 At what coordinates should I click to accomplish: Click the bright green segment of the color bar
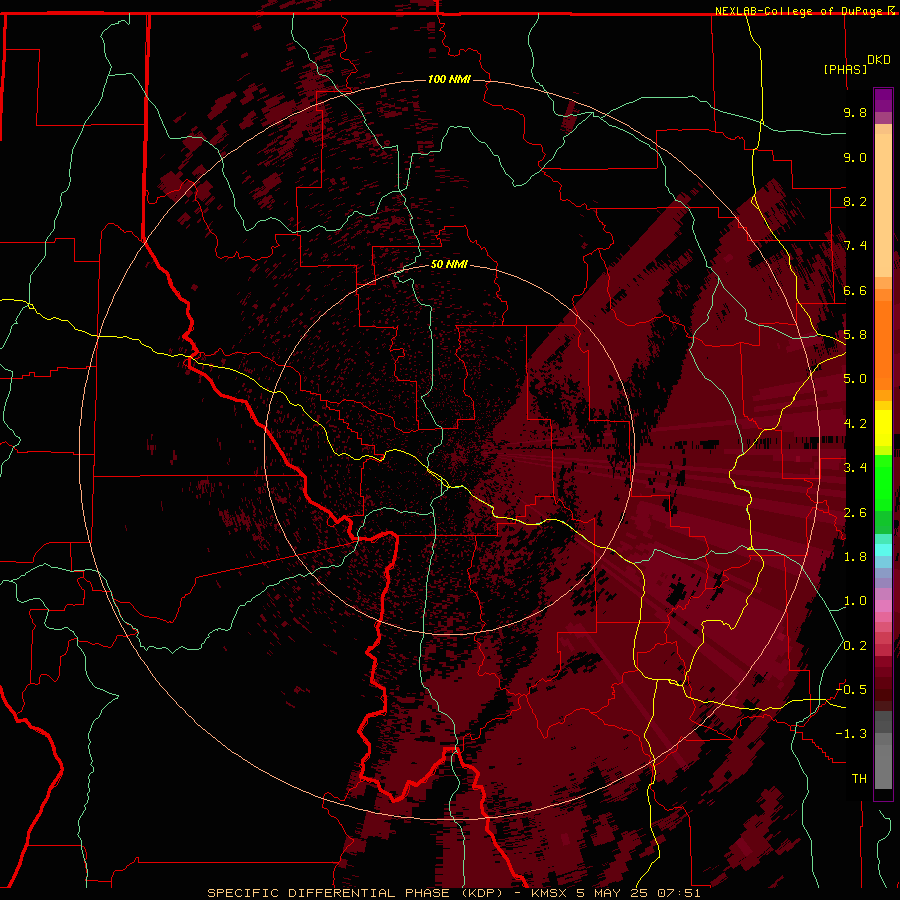(883, 484)
